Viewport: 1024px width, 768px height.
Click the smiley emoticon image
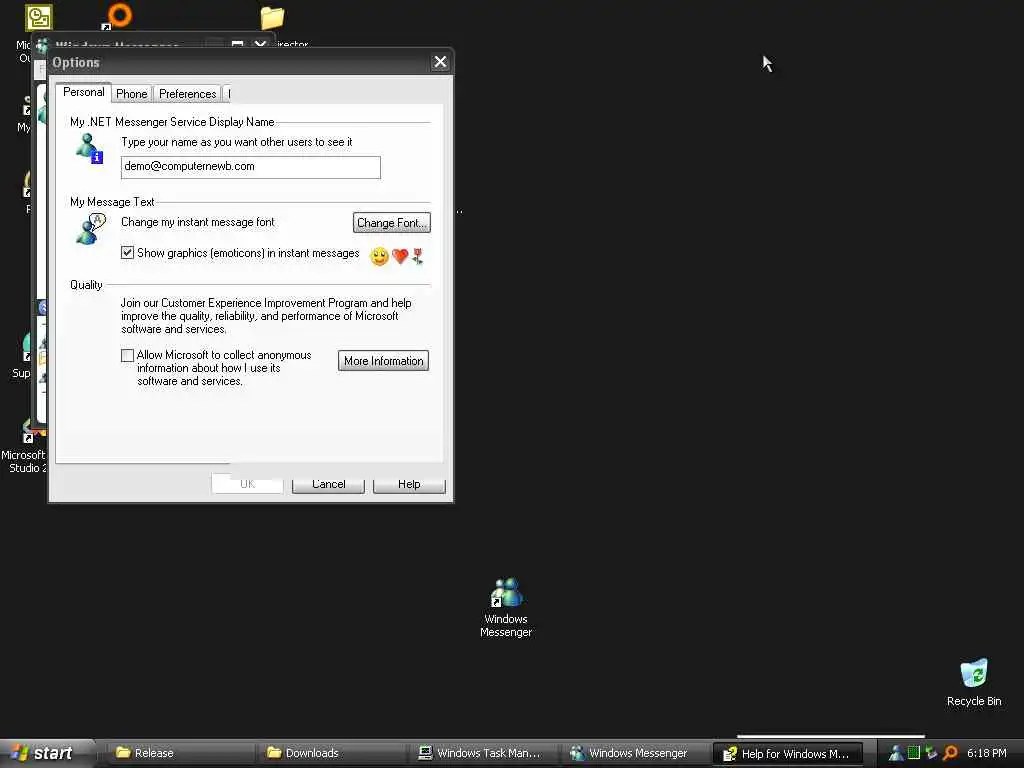coord(379,256)
